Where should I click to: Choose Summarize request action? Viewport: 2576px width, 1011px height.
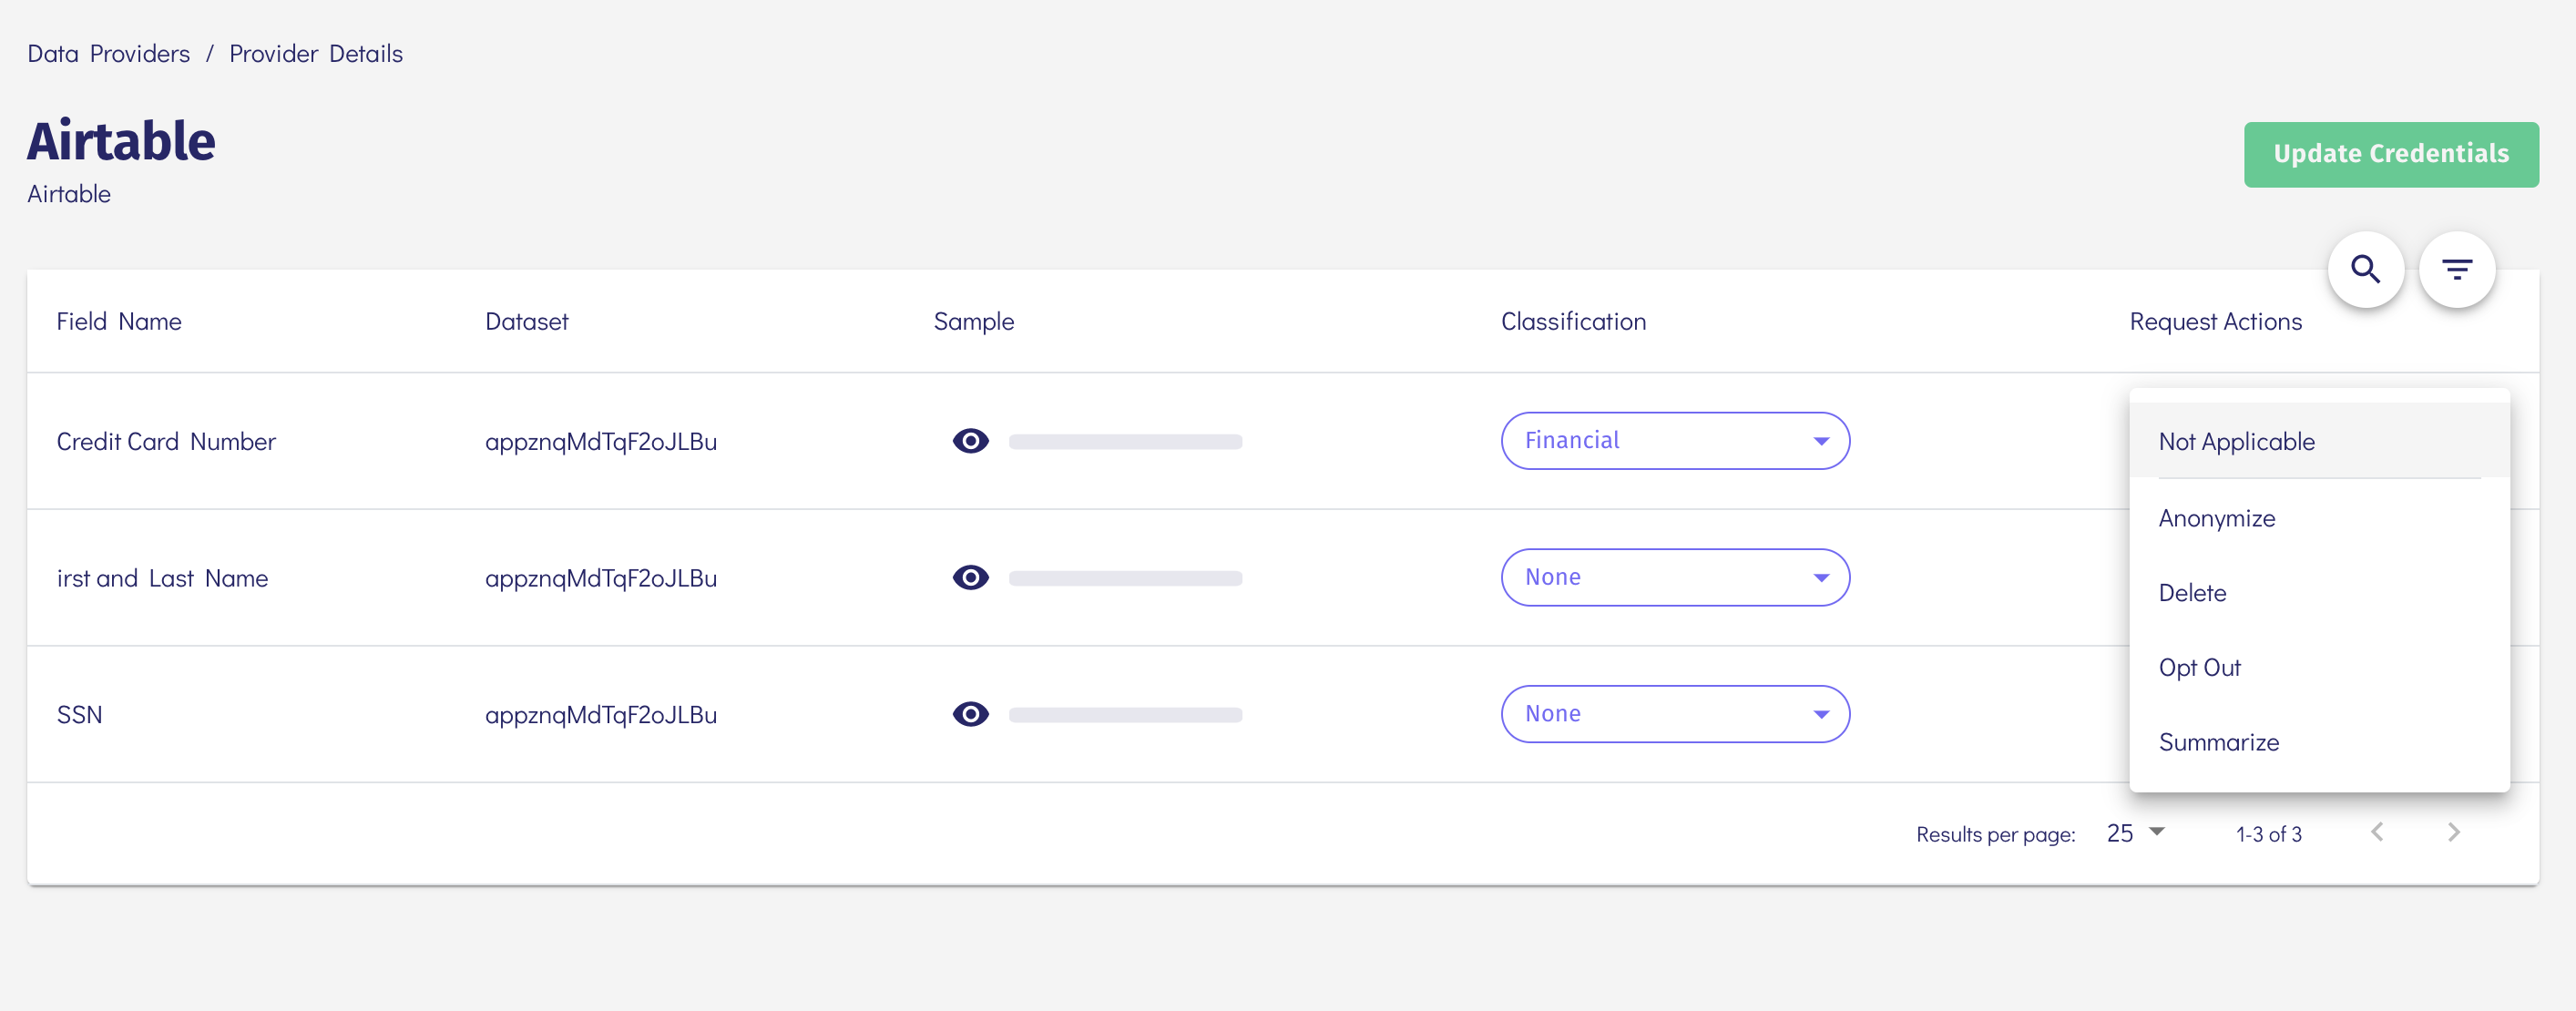[2319, 742]
